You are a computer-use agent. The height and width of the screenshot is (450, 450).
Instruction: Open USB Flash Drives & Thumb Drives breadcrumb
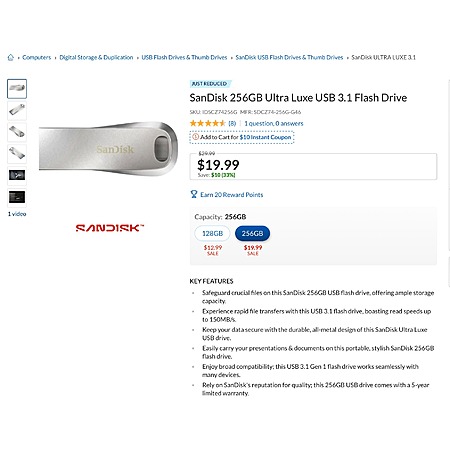click(x=184, y=57)
